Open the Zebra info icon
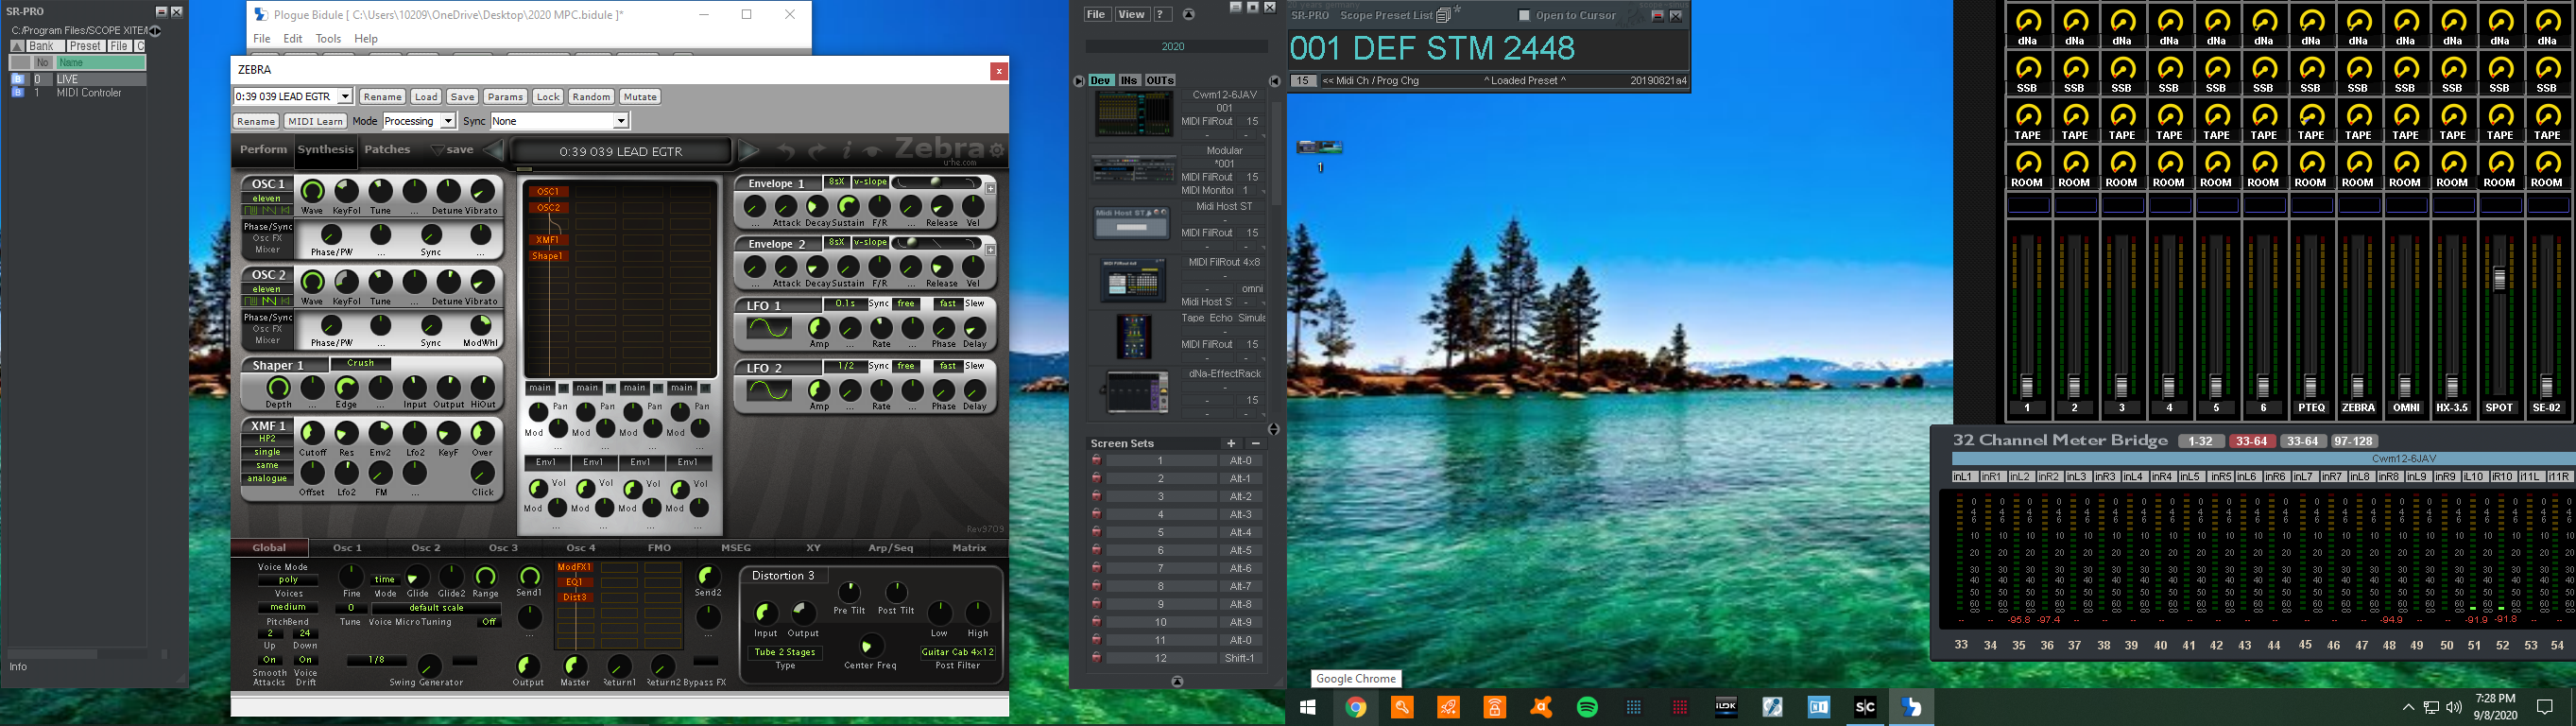The image size is (2576, 726). (846, 151)
